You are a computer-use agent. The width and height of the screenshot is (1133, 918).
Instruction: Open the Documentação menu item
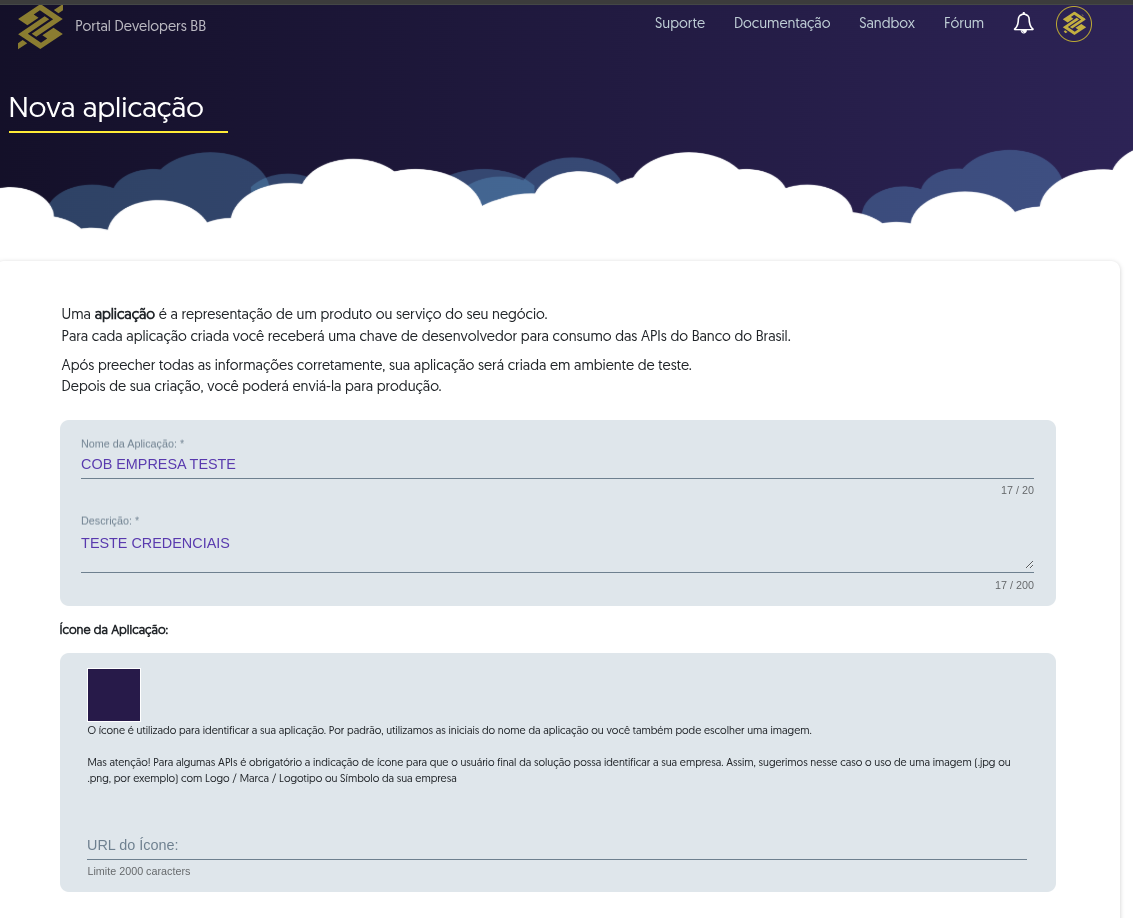(x=782, y=23)
